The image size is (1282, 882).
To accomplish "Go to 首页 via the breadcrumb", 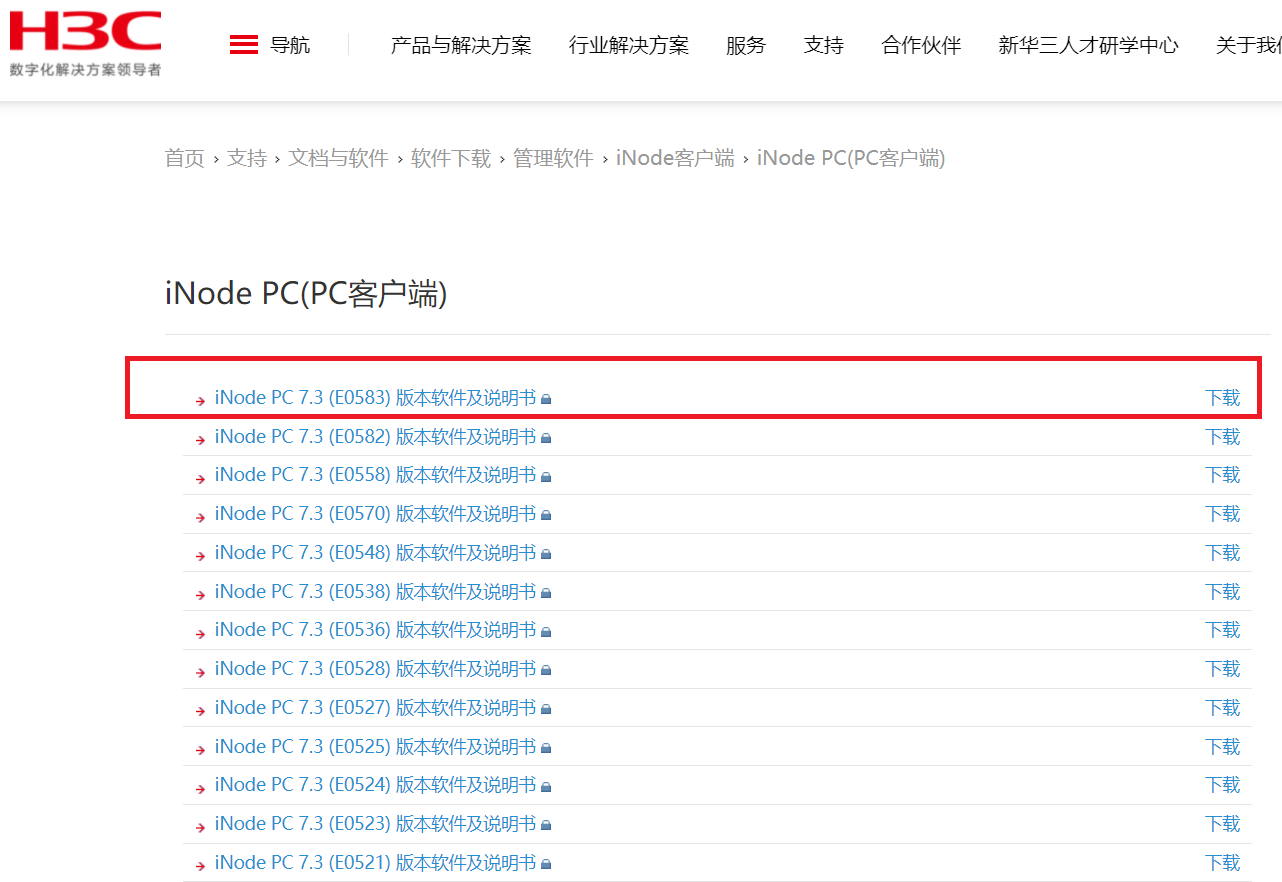I will coord(185,158).
